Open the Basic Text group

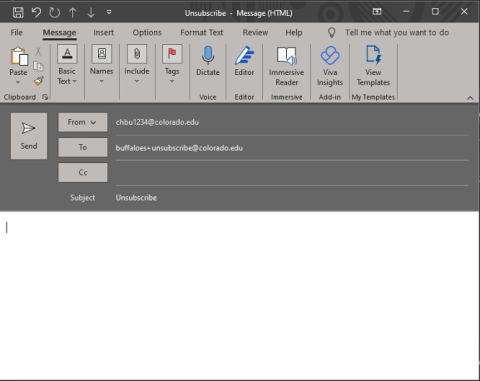tap(67, 65)
